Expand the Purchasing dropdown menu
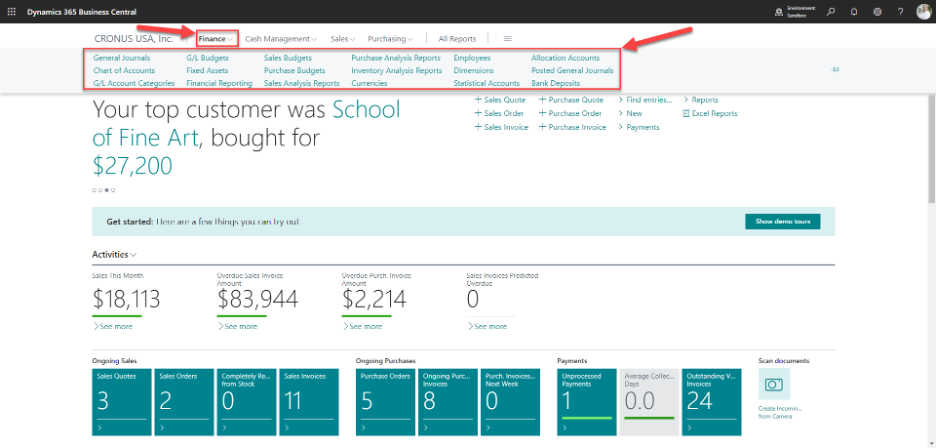 pyautogui.click(x=389, y=39)
